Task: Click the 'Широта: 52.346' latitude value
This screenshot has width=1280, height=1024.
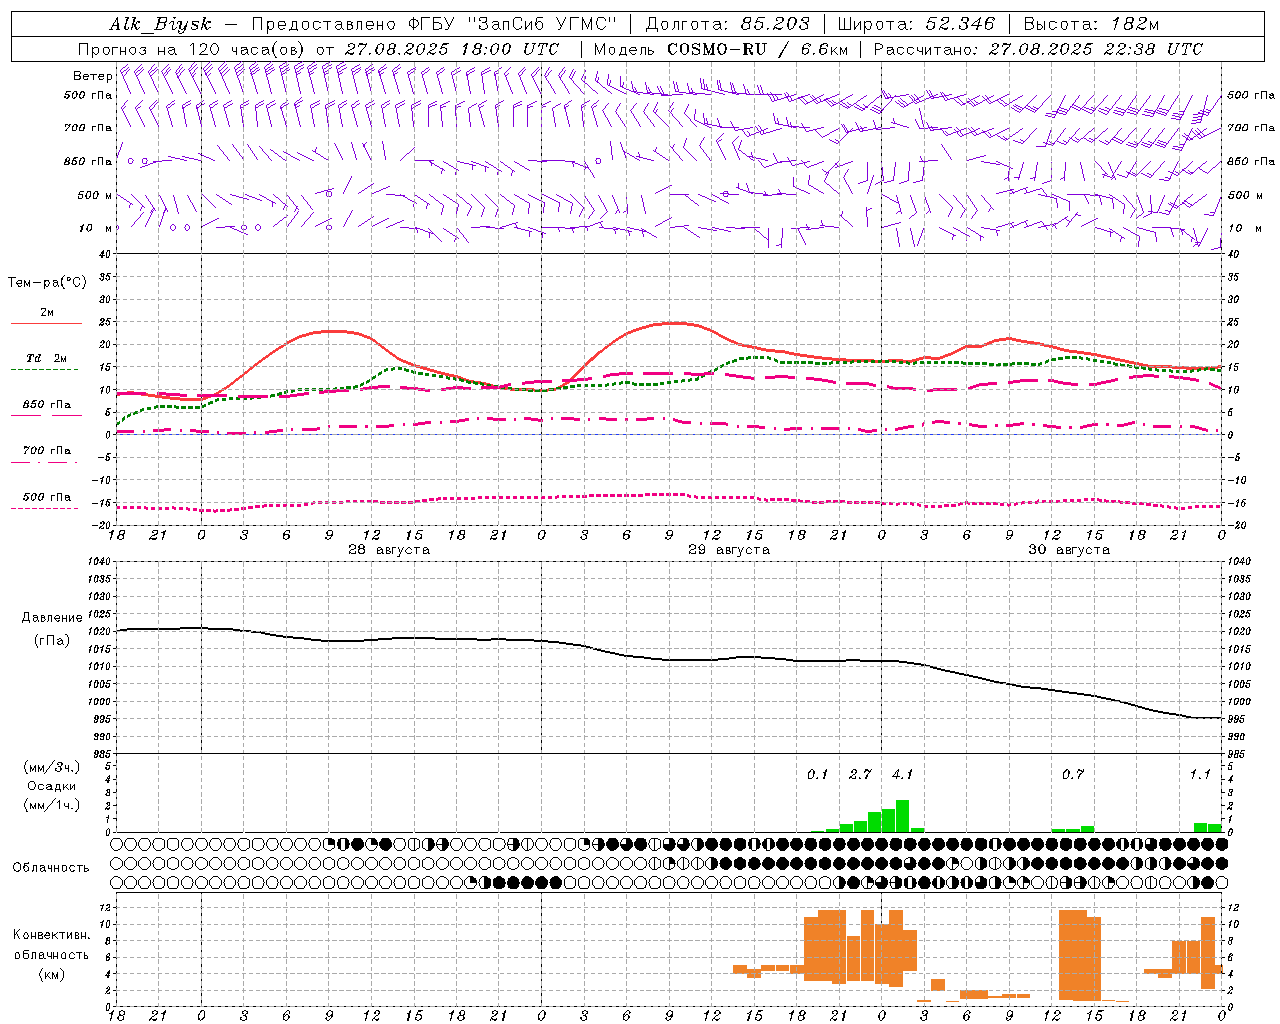Action: (916, 24)
